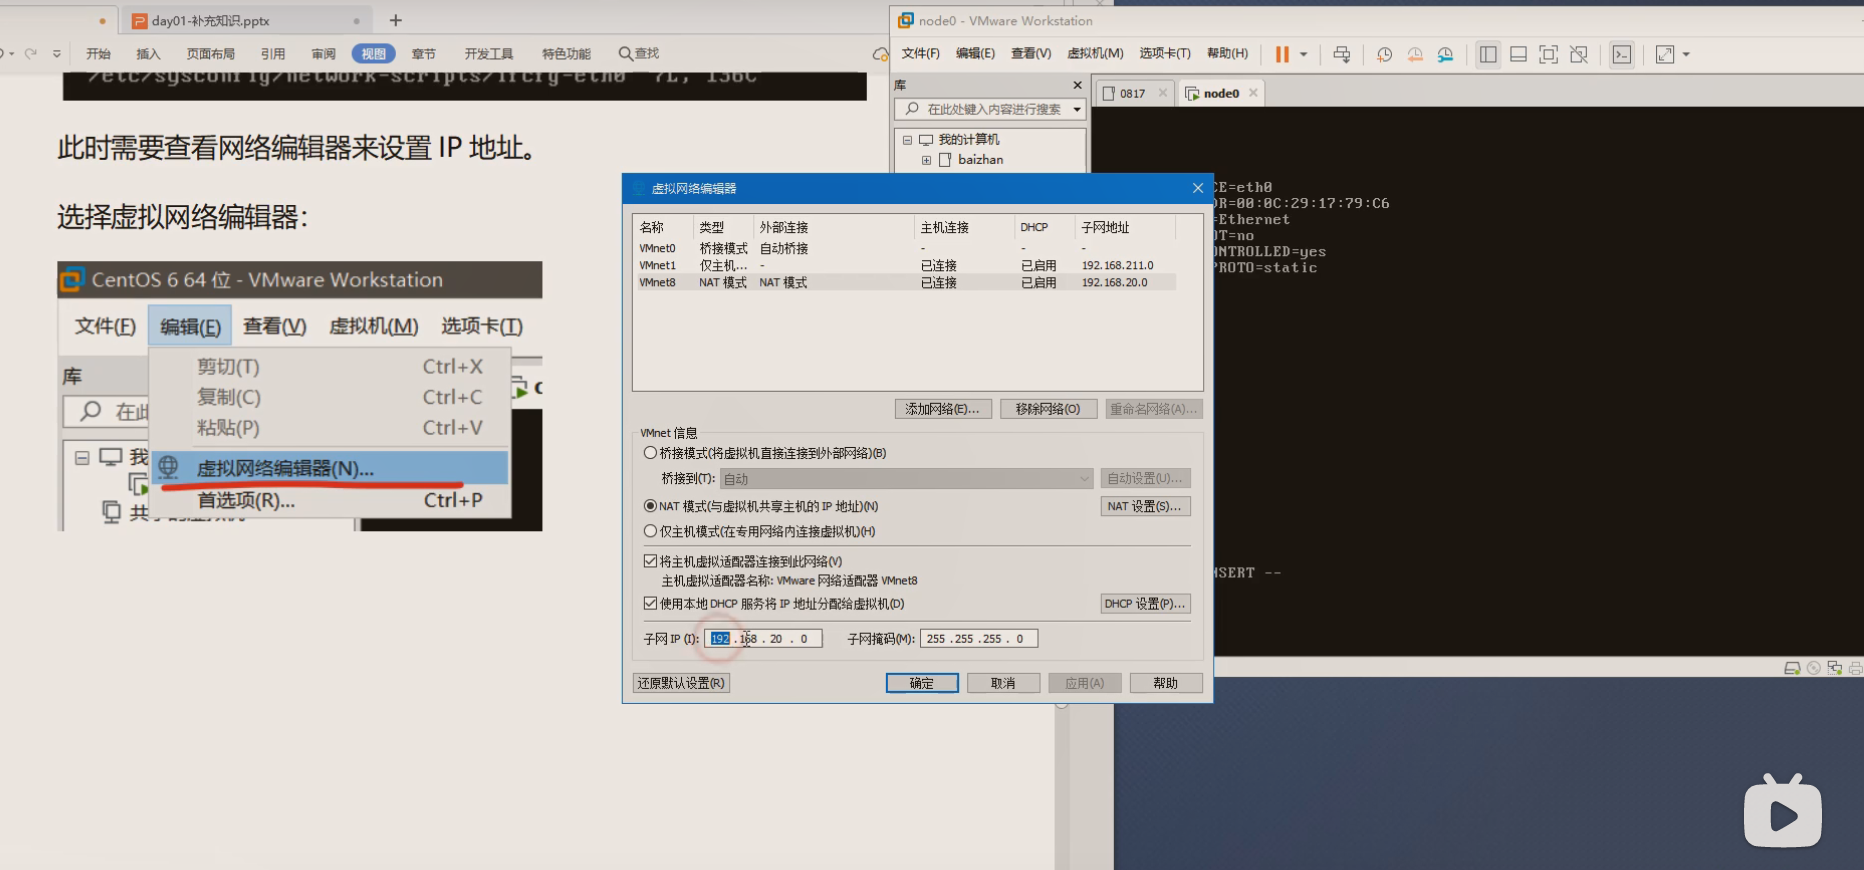This screenshot has width=1864, height=870.
Task: Click 还原默认设置(R) button
Action: point(681,683)
